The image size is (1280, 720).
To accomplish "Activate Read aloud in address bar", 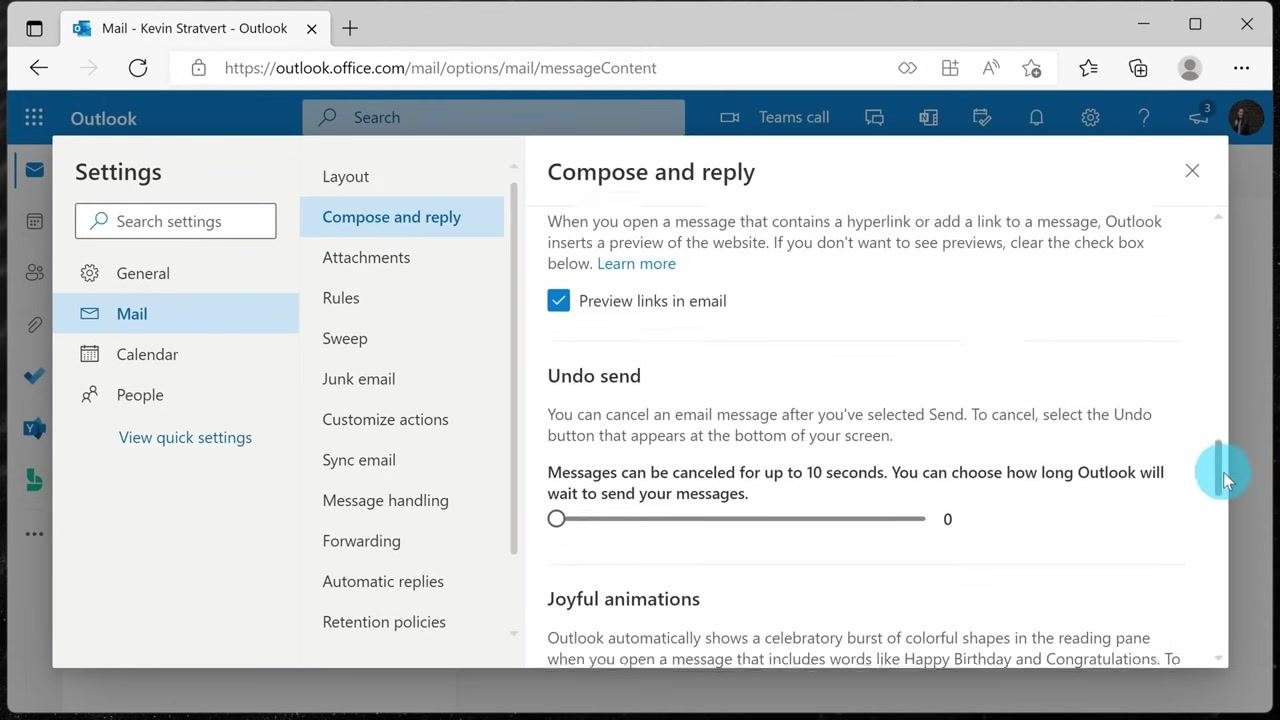I will pyautogui.click(x=991, y=68).
